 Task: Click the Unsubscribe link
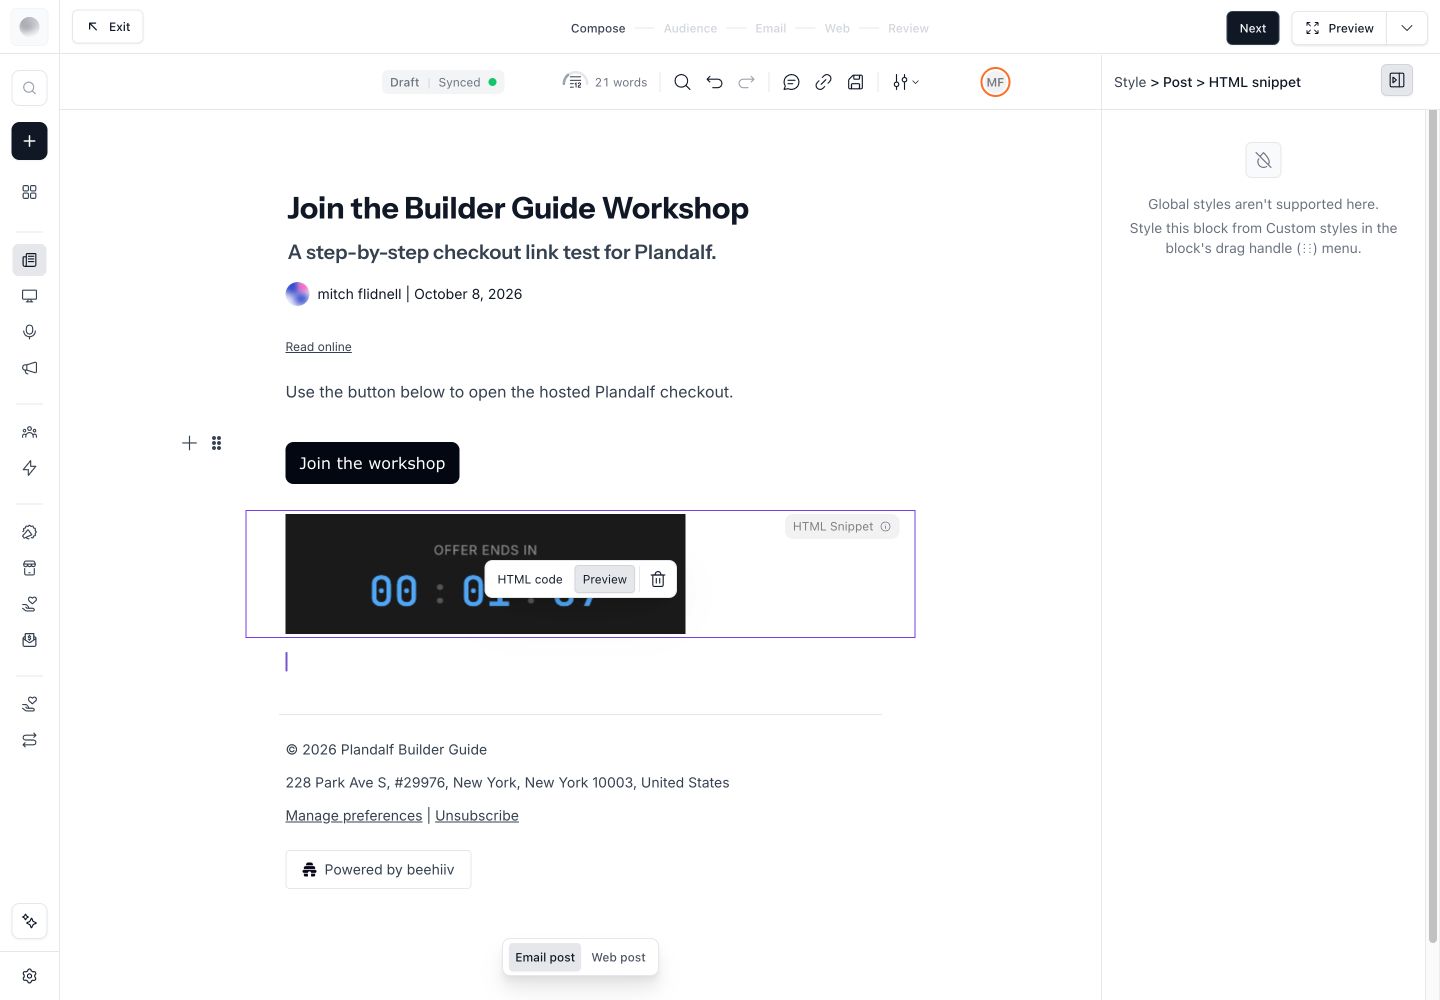click(477, 816)
